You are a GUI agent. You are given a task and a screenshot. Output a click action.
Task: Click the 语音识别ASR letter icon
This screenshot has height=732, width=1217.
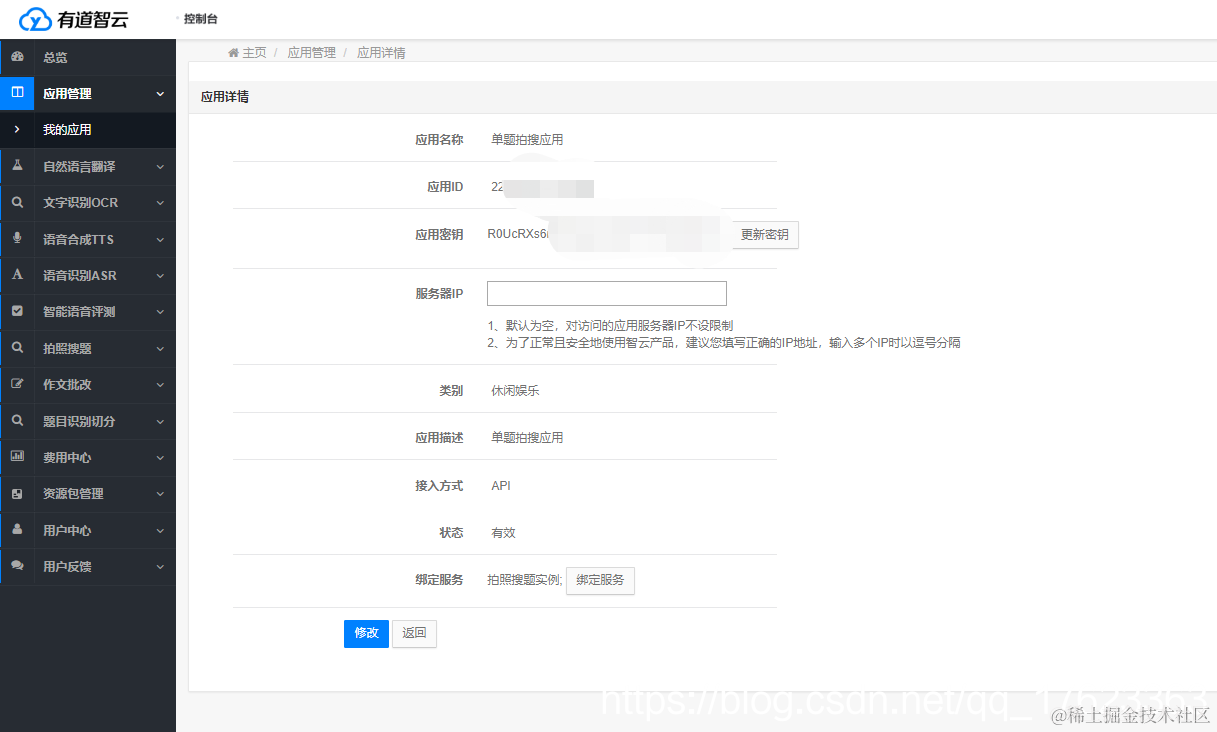(16, 275)
